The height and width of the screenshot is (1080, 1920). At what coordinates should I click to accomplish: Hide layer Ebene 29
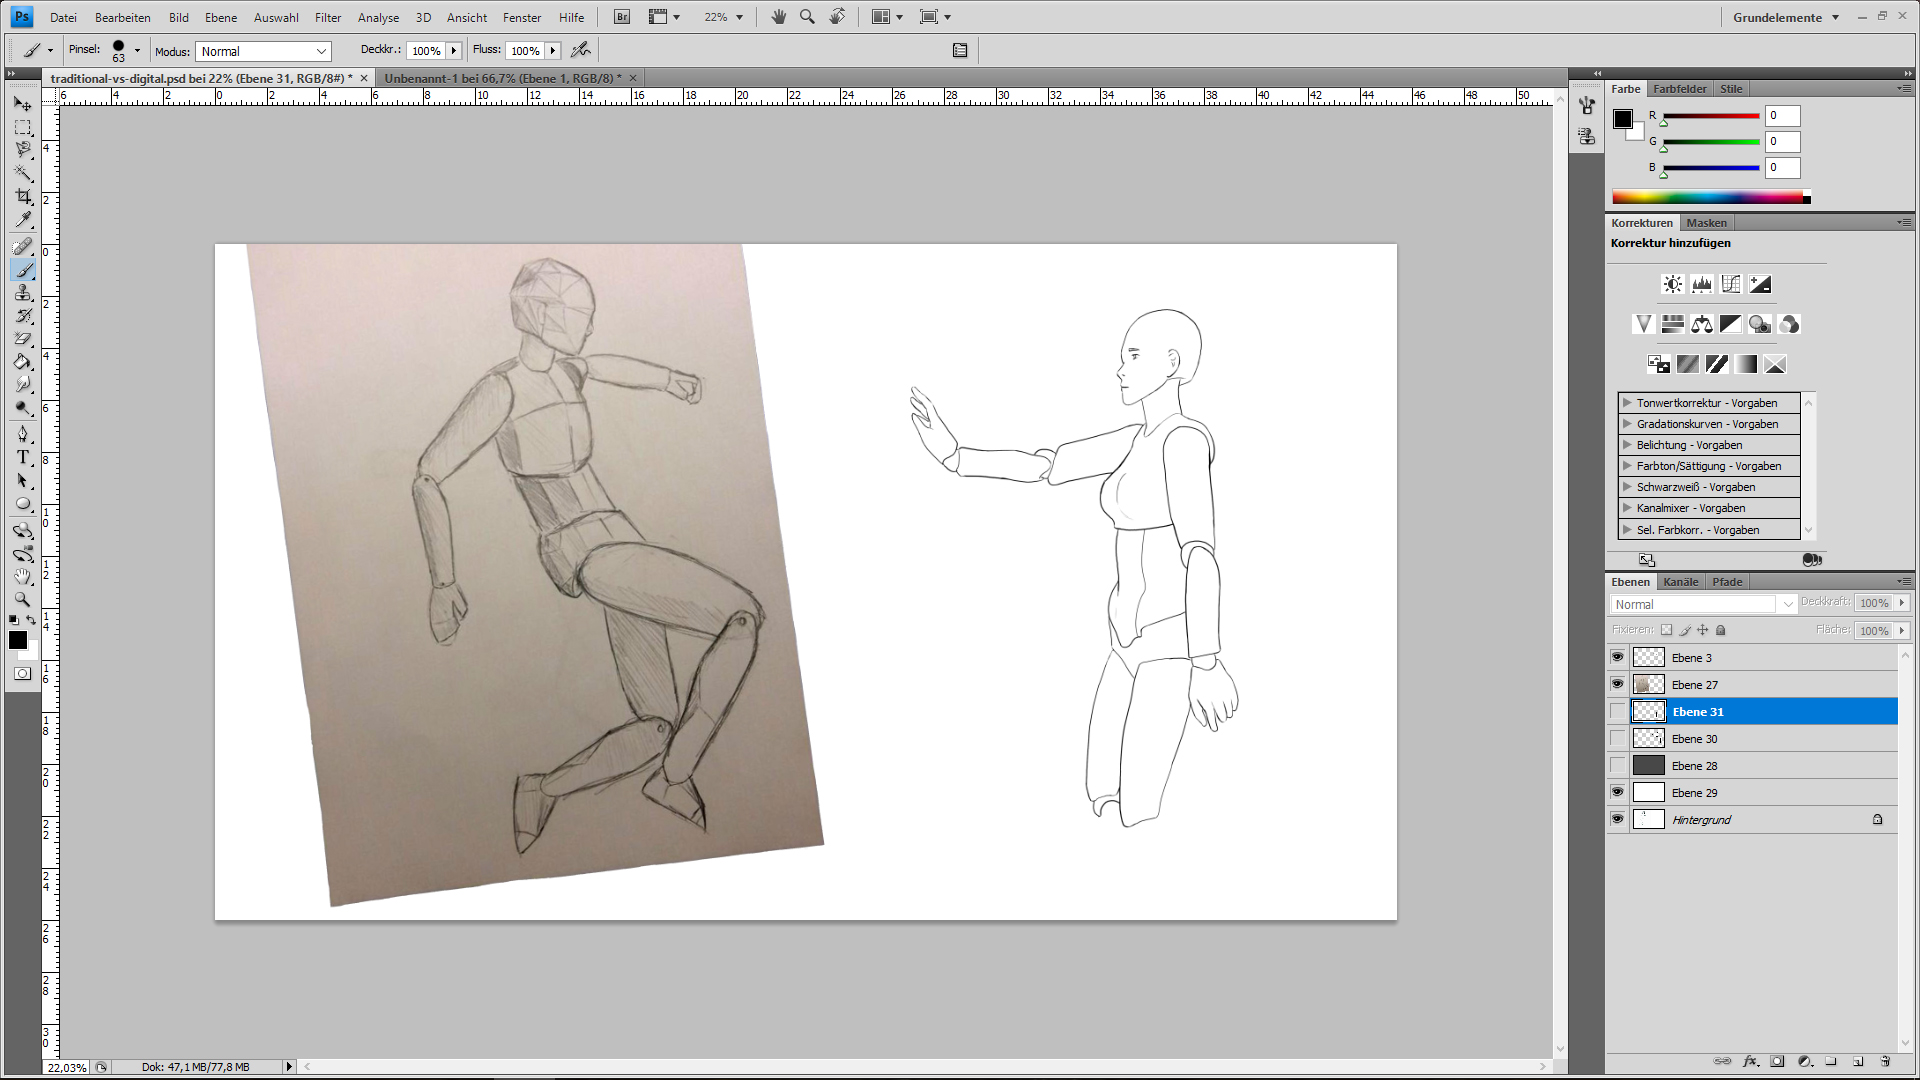(1617, 792)
